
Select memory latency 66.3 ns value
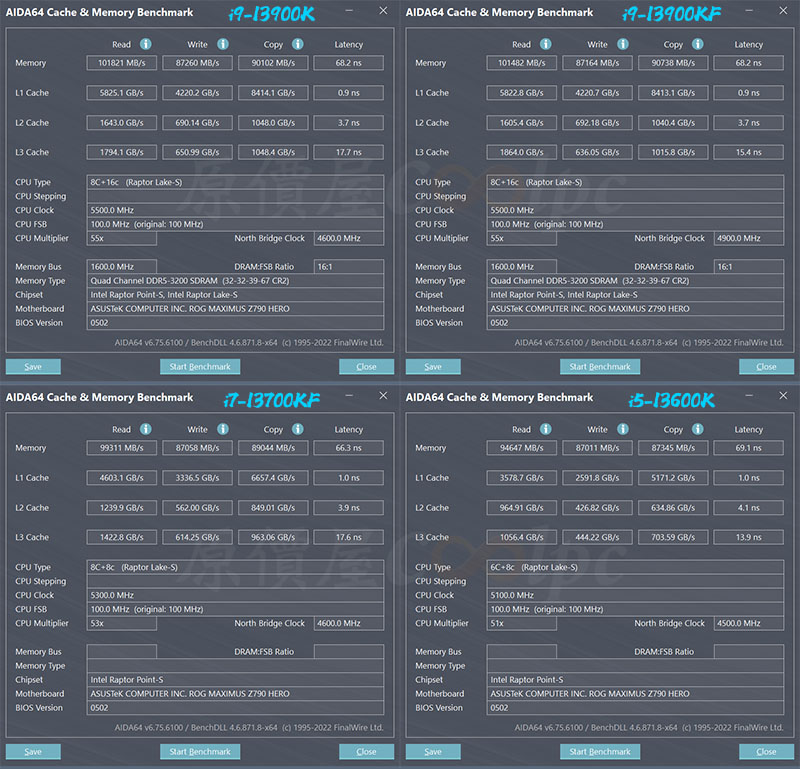tap(349, 448)
